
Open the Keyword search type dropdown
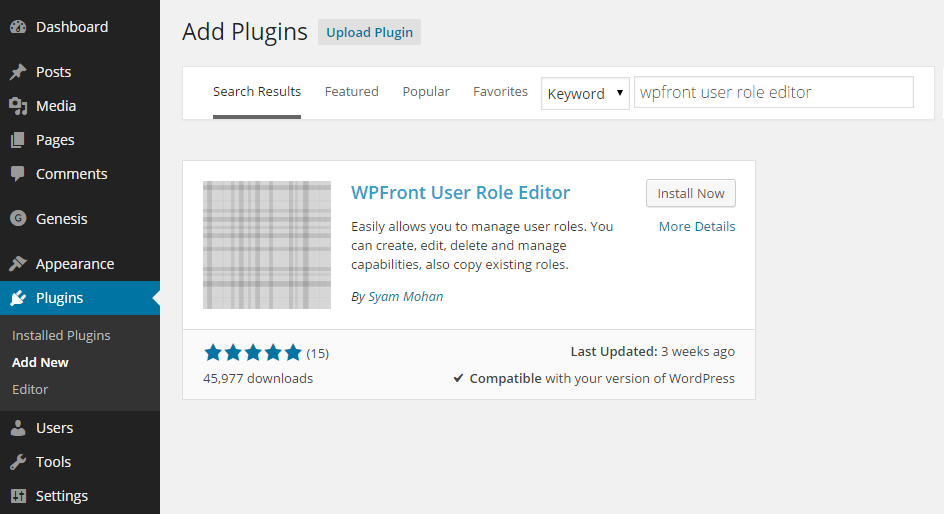(585, 93)
